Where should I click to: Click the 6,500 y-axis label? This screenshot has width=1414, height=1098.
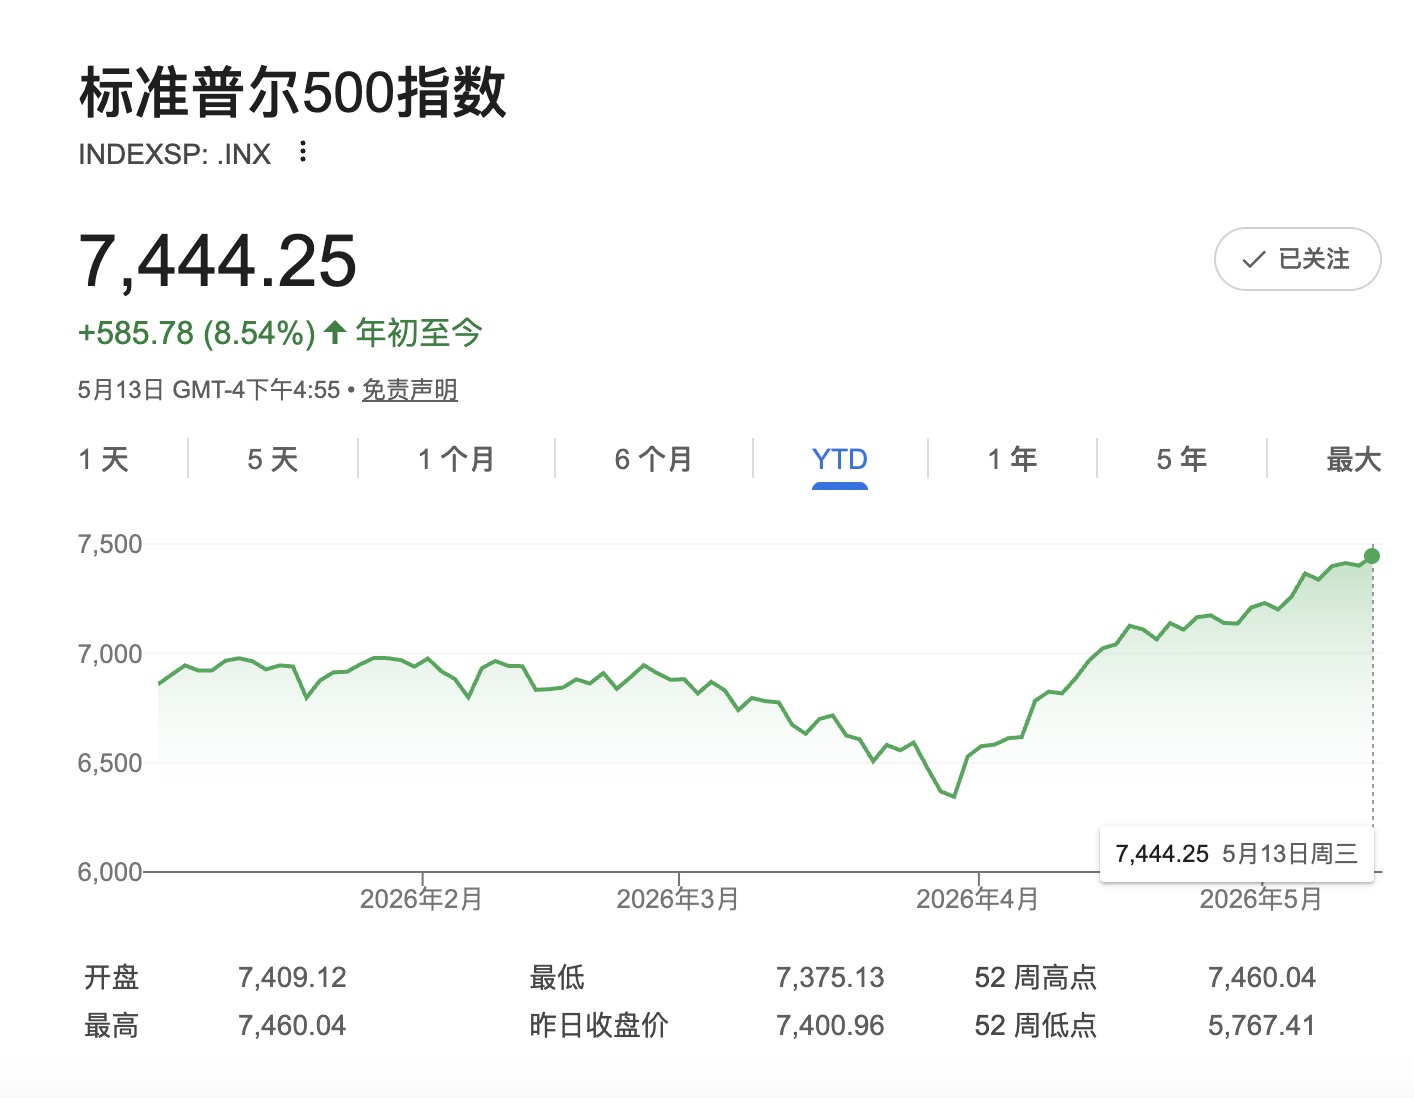pos(110,763)
